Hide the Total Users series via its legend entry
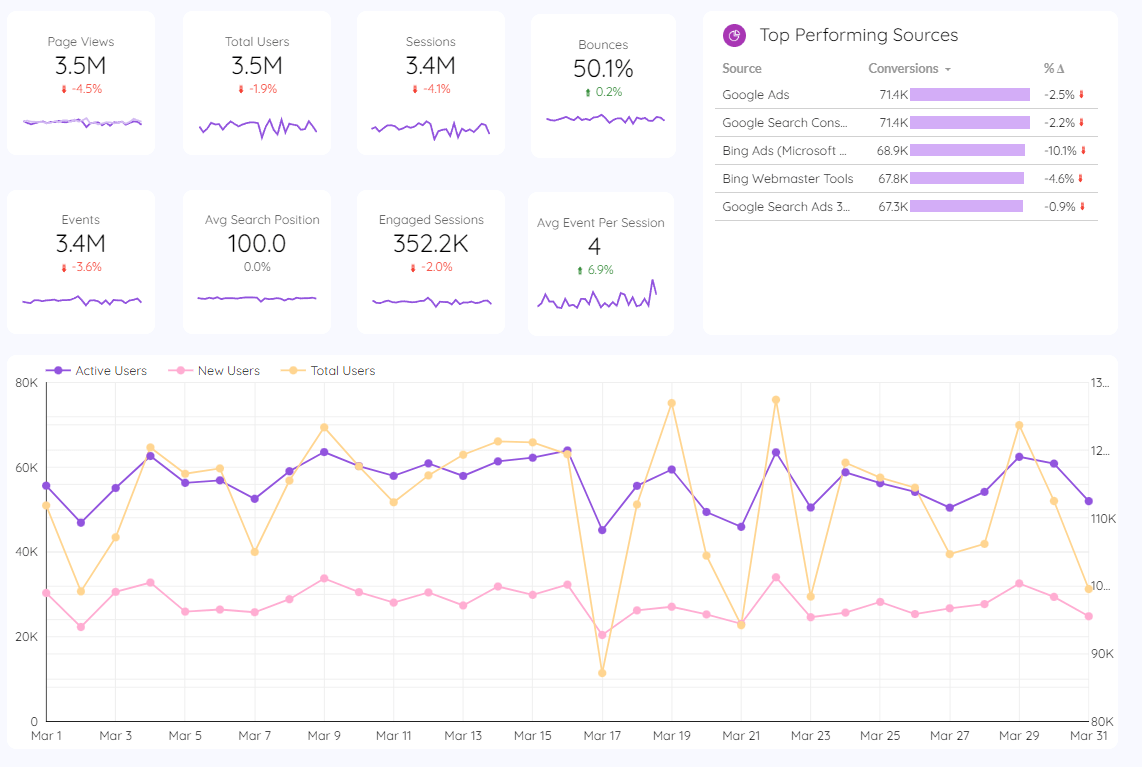This screenshot has width=1142, height=767. coord(341,370)
